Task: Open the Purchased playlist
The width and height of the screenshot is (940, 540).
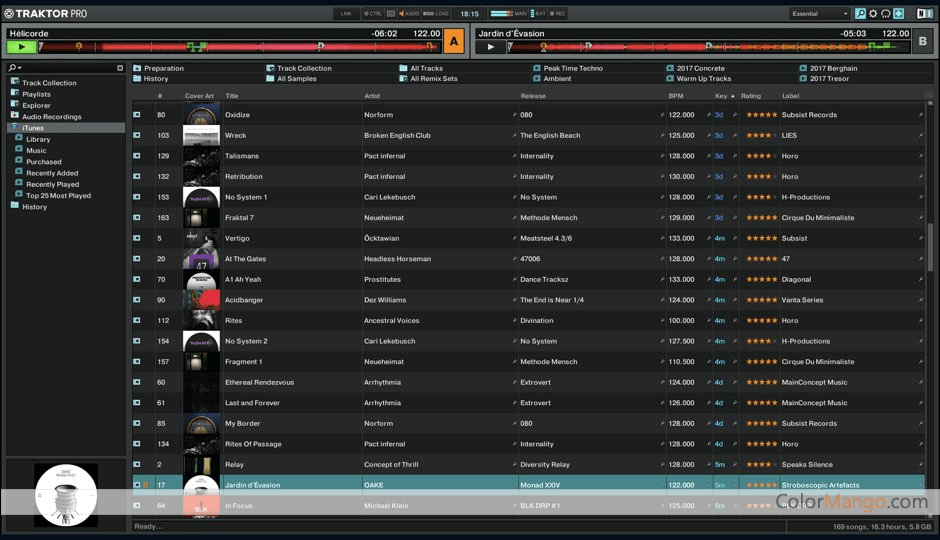Action: 43,162
